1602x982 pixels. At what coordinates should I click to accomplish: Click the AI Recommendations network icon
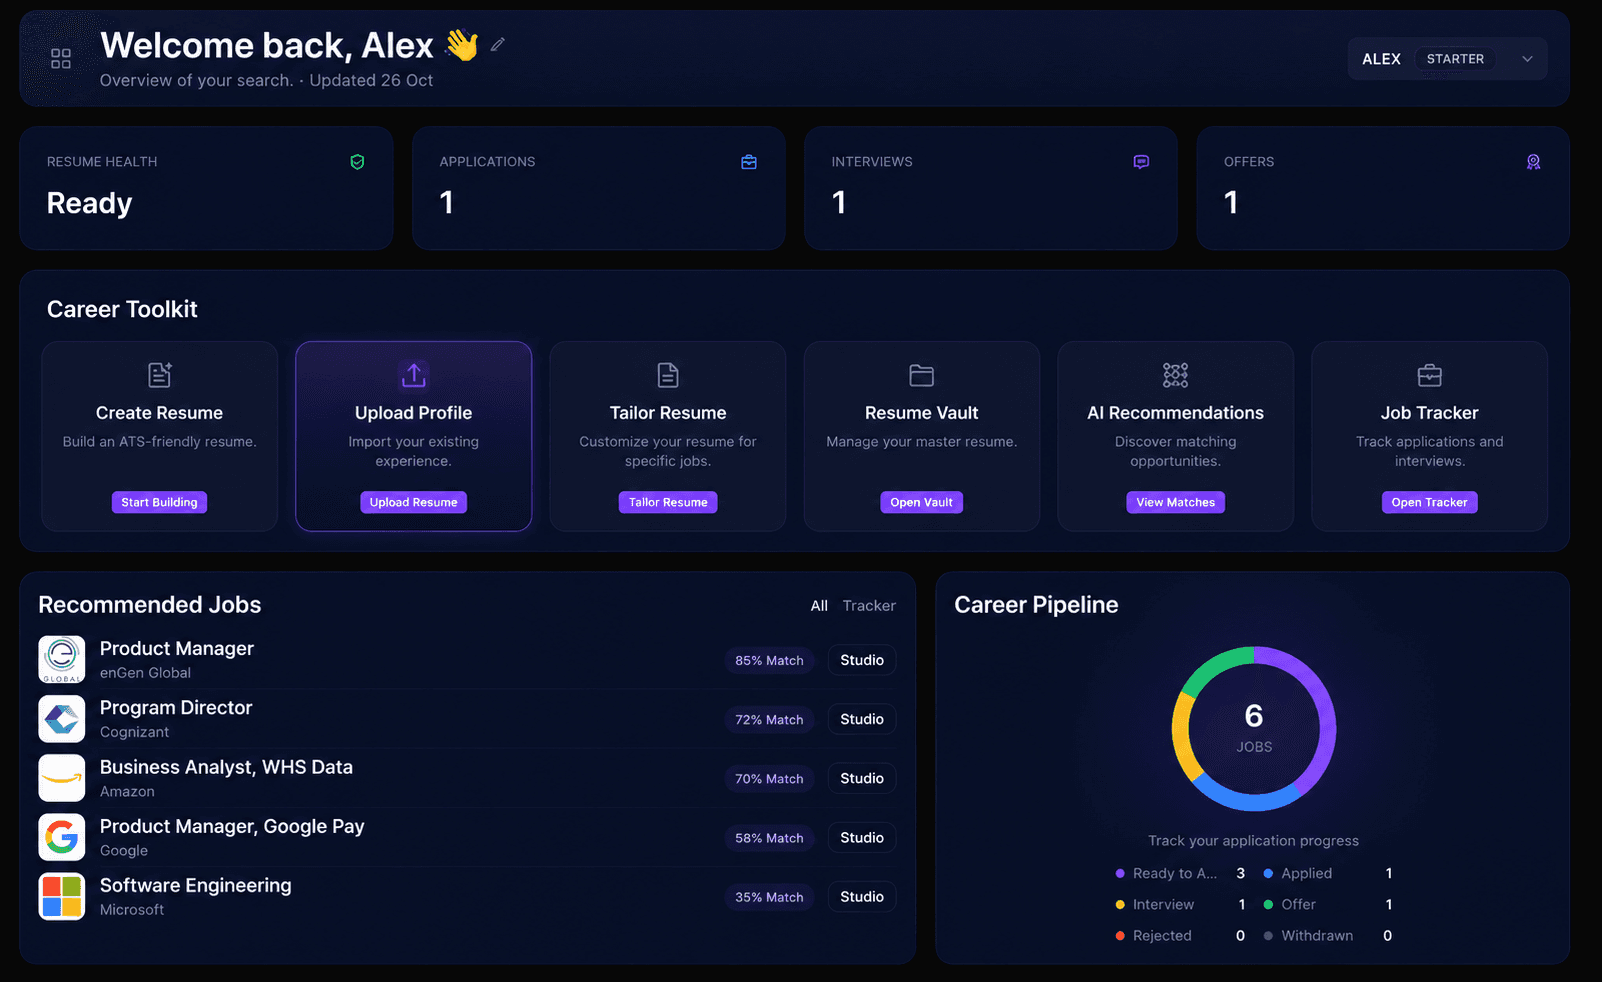coord(1176,375)
